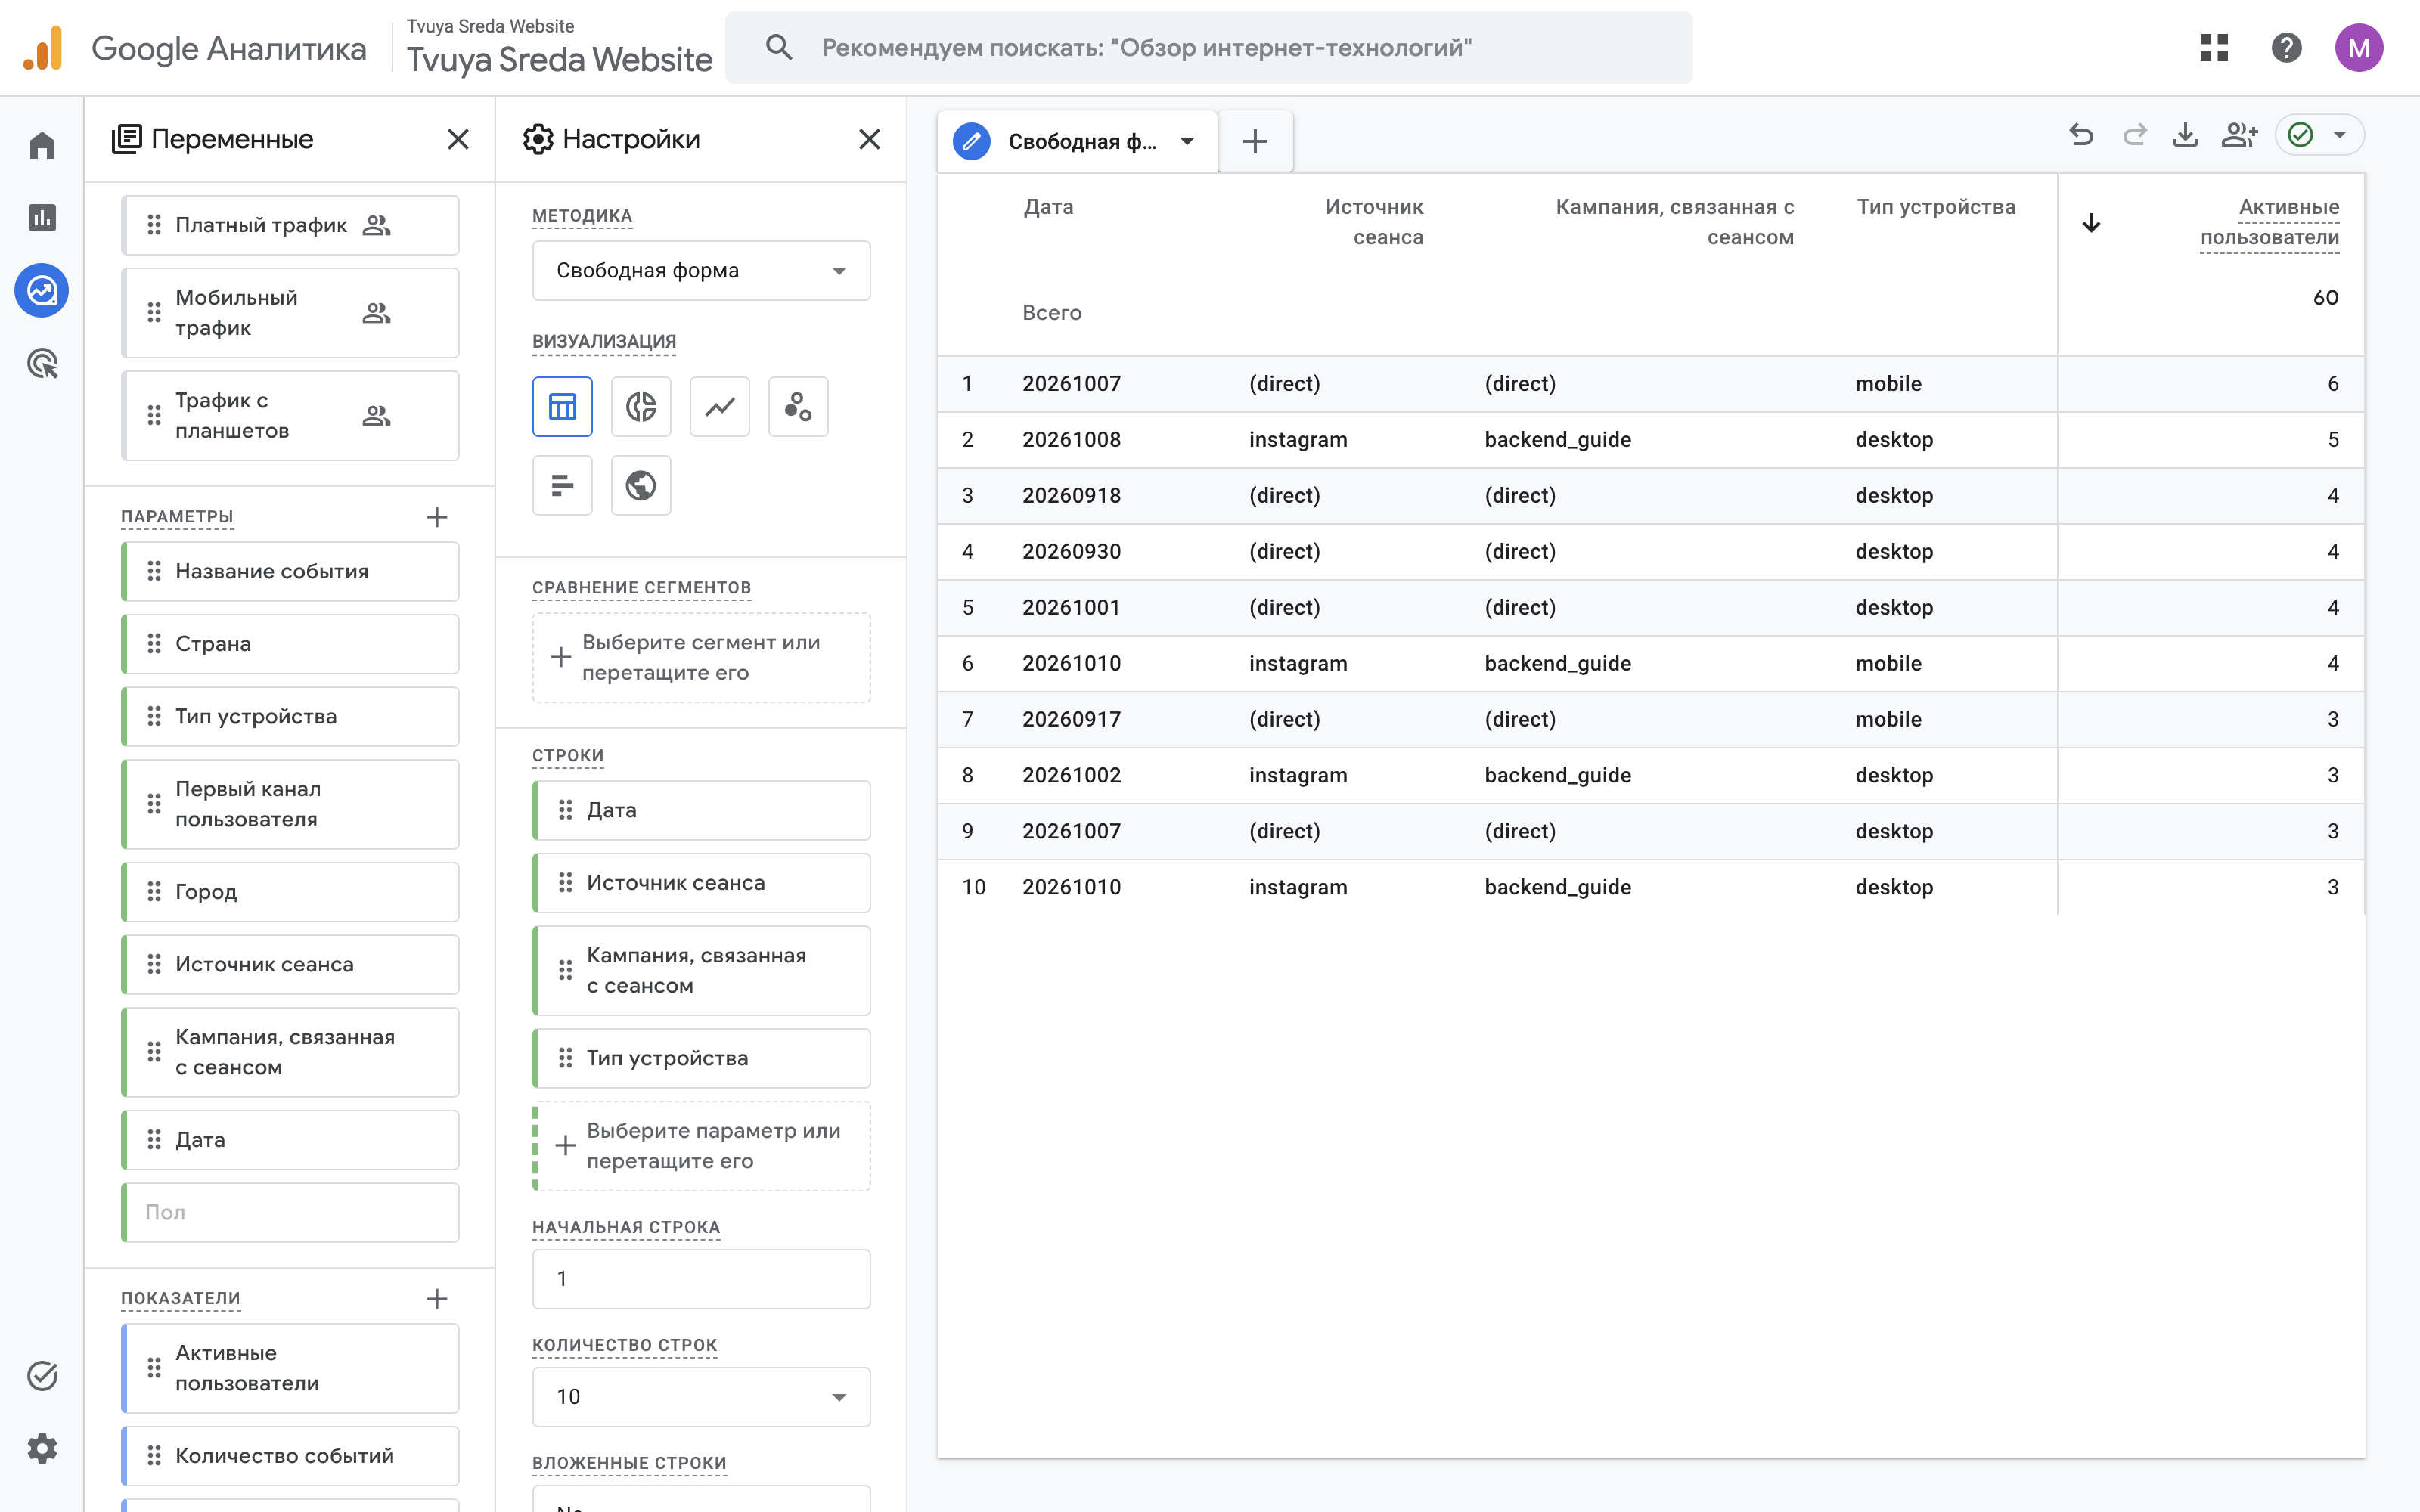The image size is (2420, 1512).
Task: Open Admin gear at sidebar bottom
Action: pyautogui.click(x=42, y=1448)
